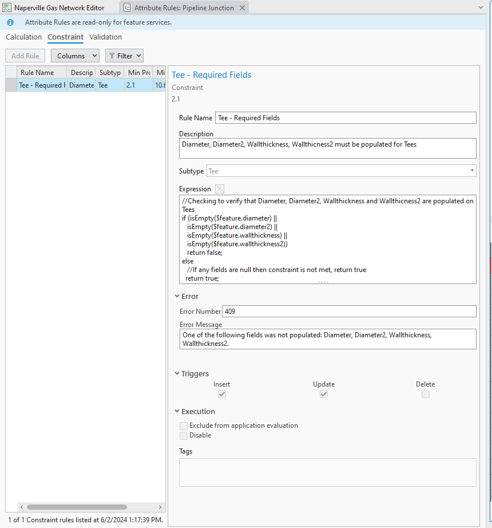Click the map icon on Naperville Gas Network Editor tab

[x=7, y=7]
